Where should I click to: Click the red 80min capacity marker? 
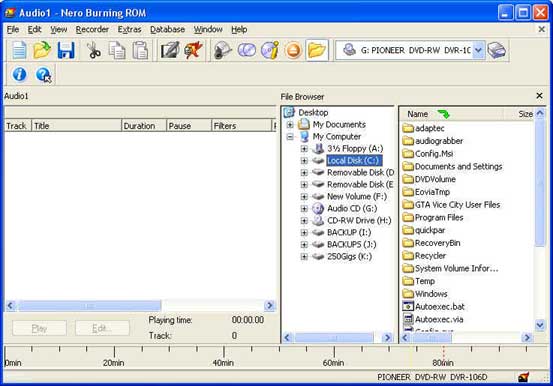(x=443, y=356)
